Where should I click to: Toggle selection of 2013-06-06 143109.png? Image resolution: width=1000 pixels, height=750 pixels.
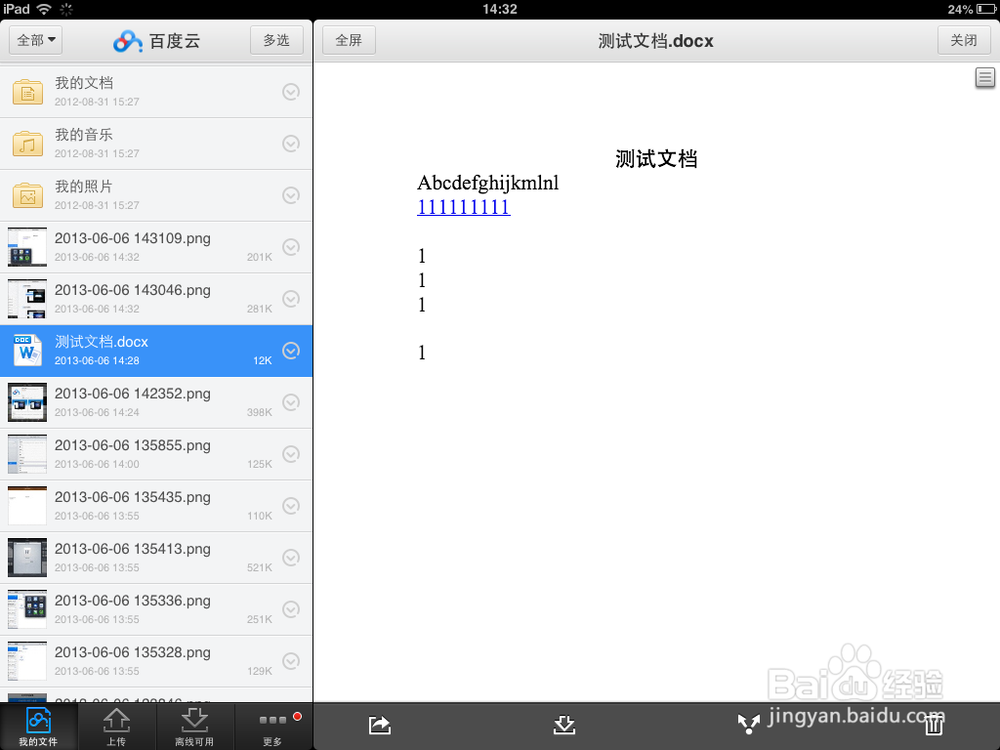click(x=291, y=247)
